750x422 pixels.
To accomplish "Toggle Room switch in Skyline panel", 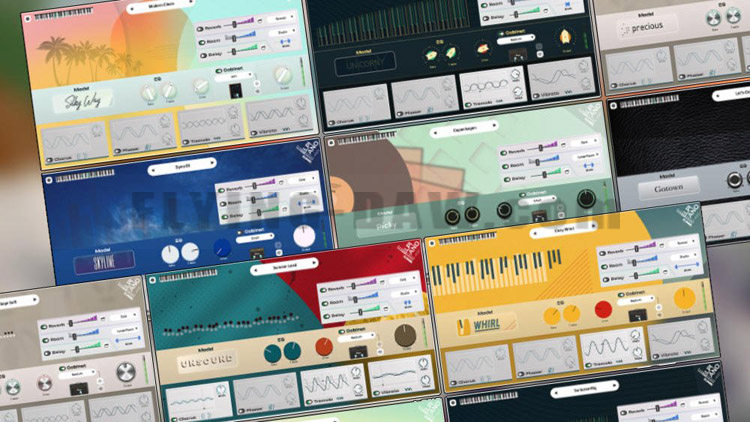I will click(x=223, y=203).
